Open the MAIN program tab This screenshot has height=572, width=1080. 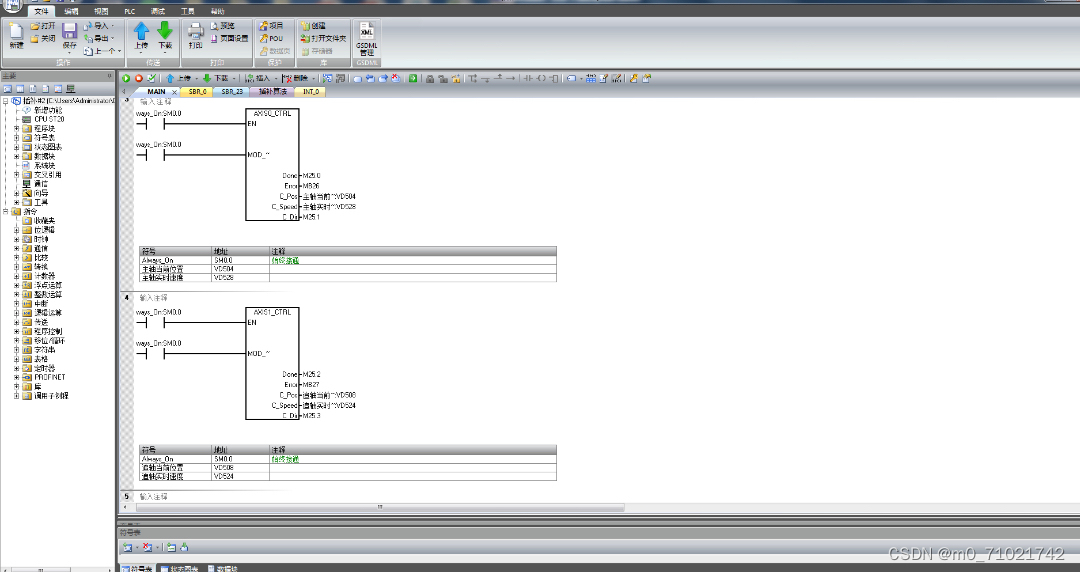point(156,92)
